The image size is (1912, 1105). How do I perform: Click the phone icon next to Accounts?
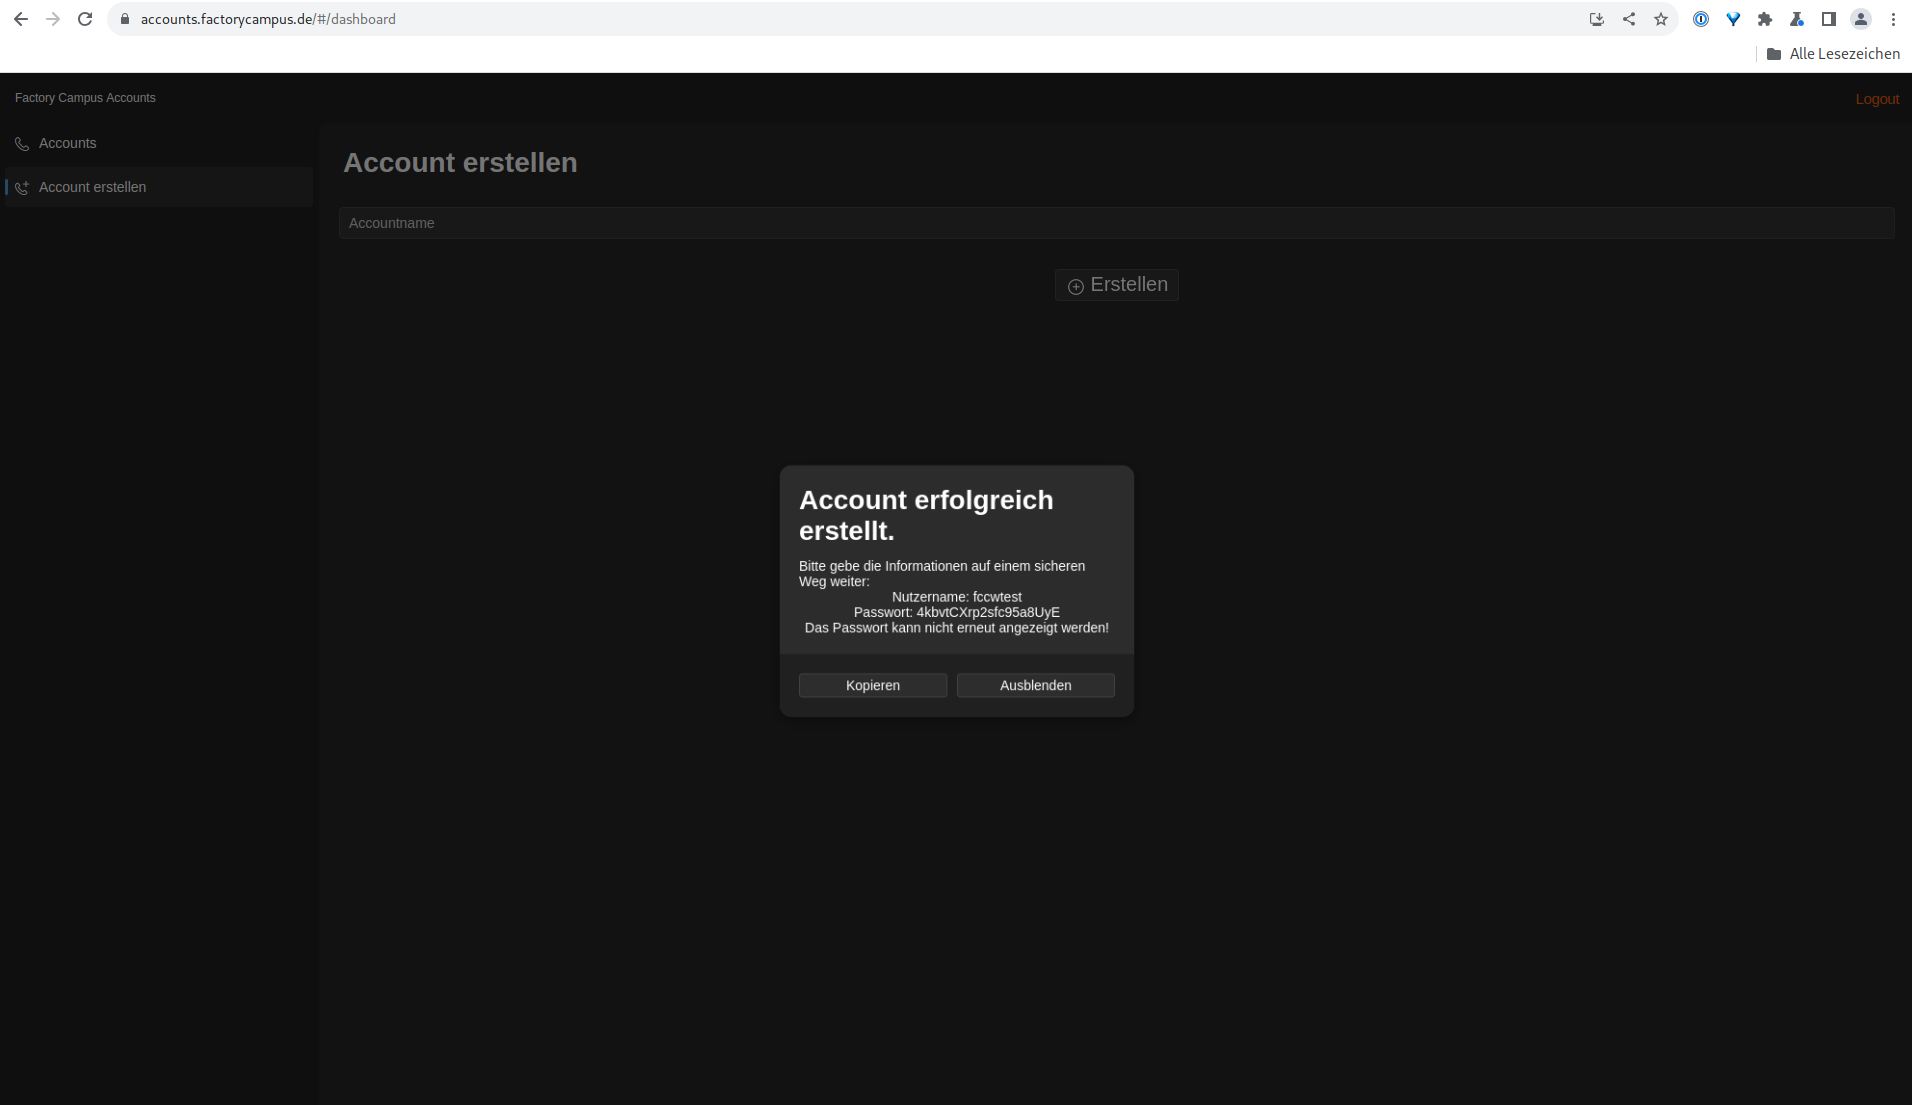coord(21,143)
